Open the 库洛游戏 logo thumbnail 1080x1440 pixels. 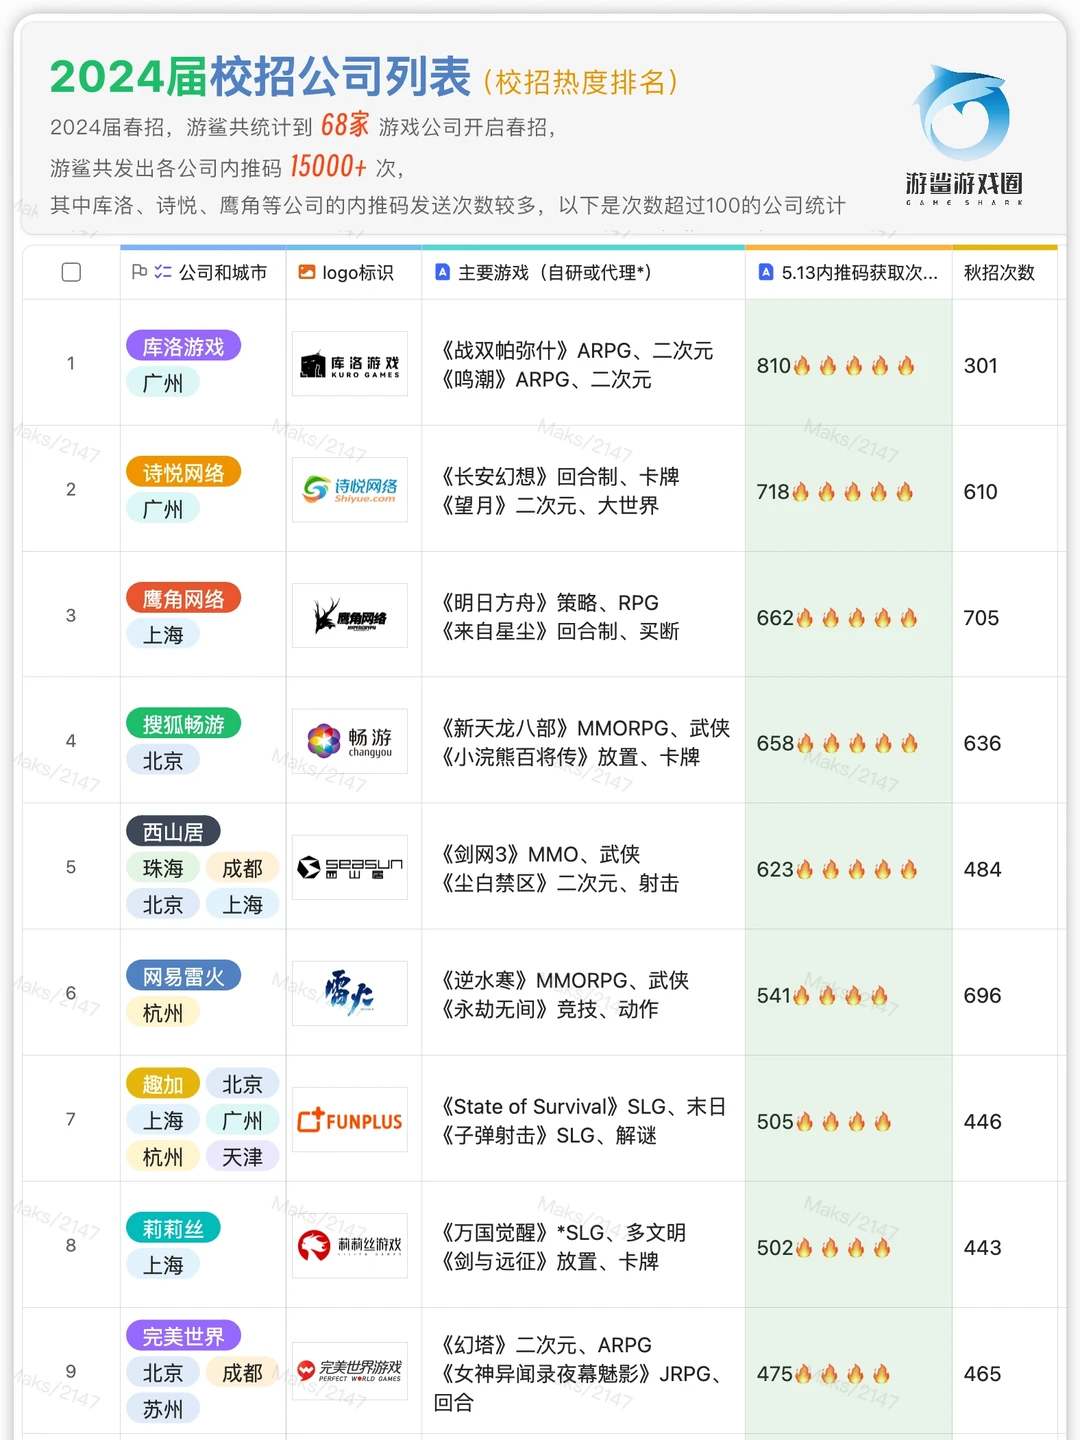click(350, 364)
